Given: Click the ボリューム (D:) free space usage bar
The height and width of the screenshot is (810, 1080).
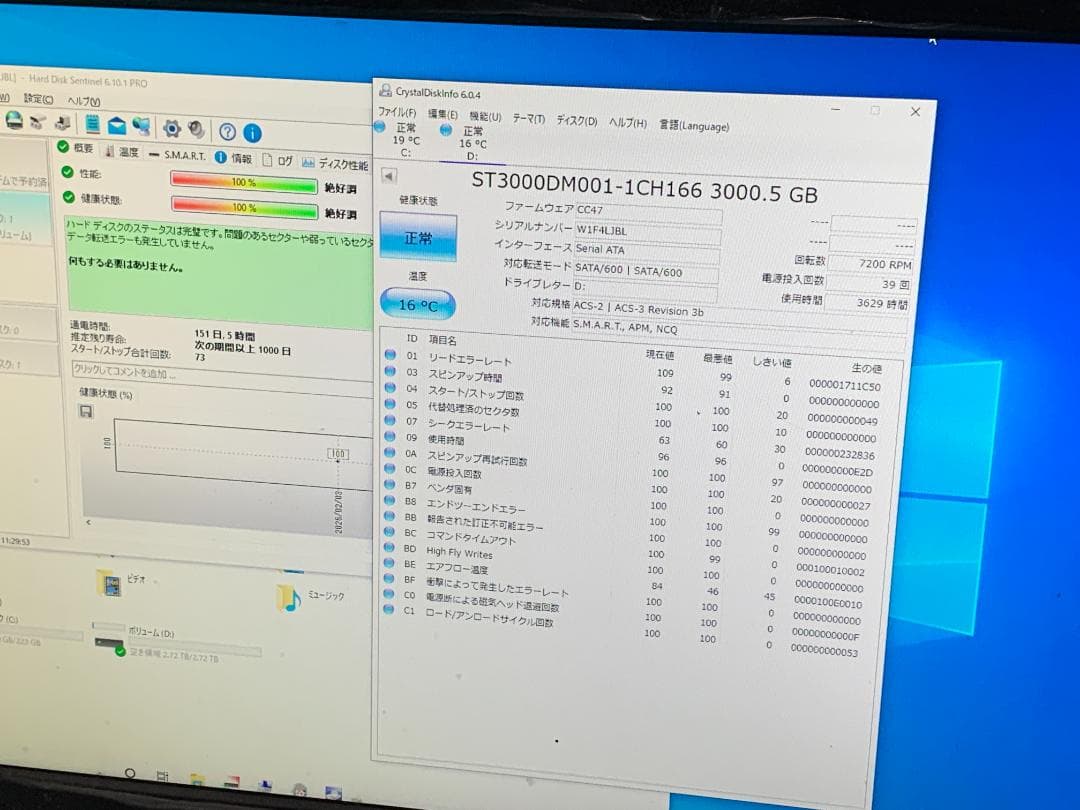Looking at the screenshot, I should (x=195, y=647).
